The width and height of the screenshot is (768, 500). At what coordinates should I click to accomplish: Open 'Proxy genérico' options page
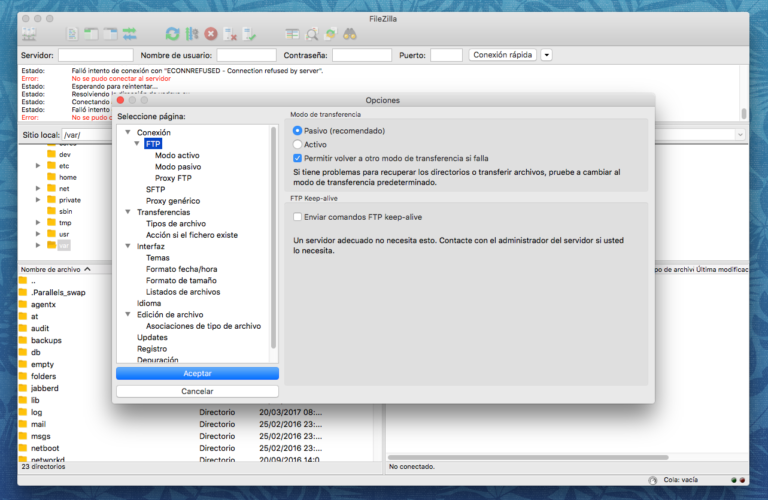pyautogui.click(x=173, y=201)
